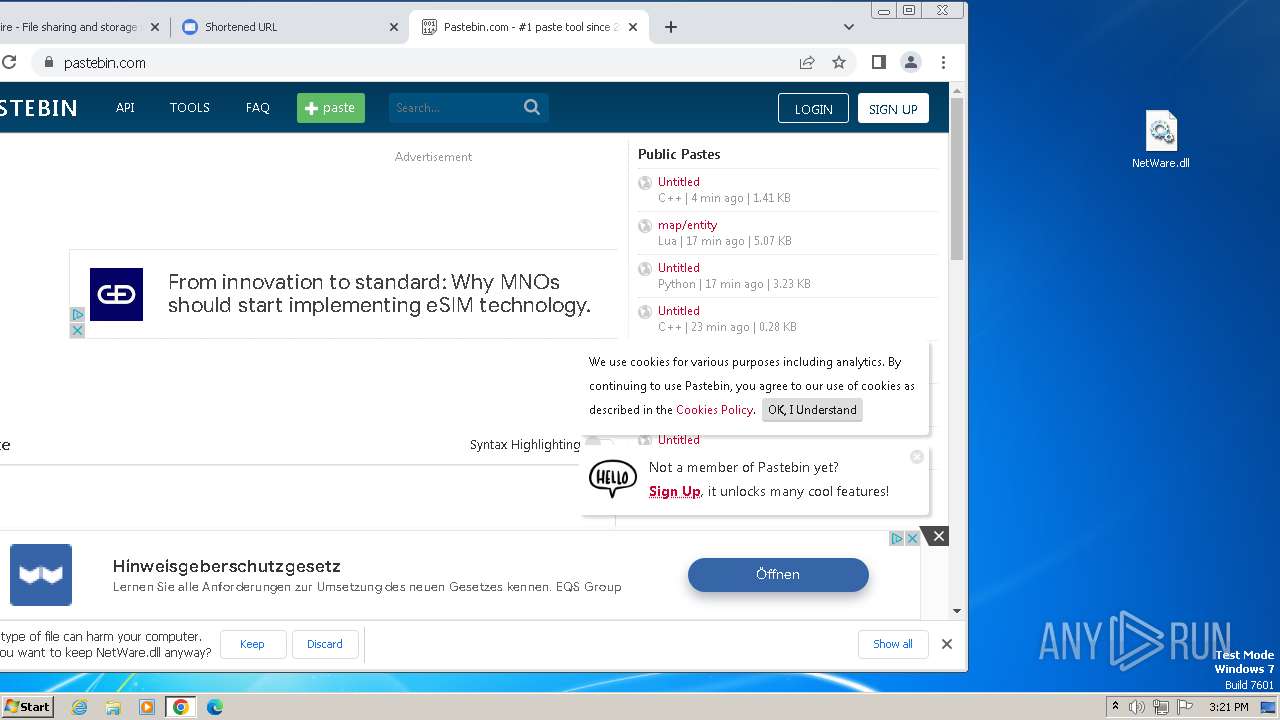Keep the NetWare.dll download

coord(252,644)
